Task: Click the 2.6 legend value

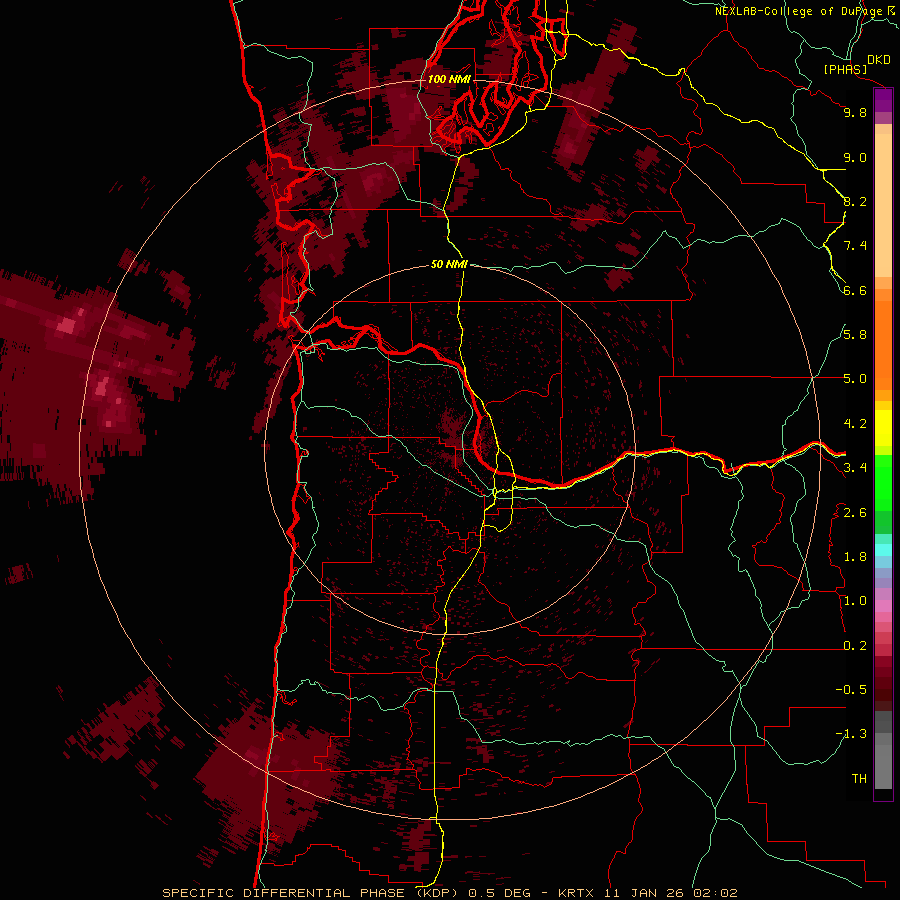Action: (855, 513)
